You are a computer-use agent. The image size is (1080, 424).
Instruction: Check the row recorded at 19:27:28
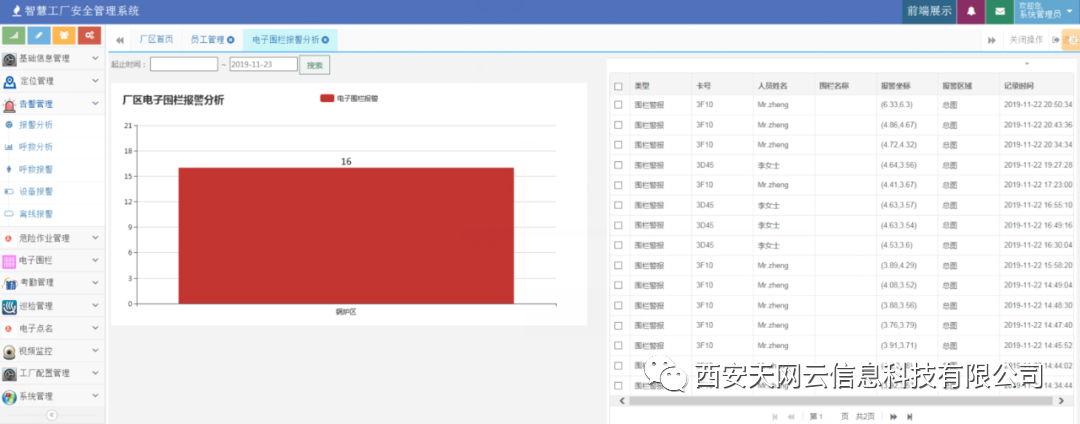(619, 165)
